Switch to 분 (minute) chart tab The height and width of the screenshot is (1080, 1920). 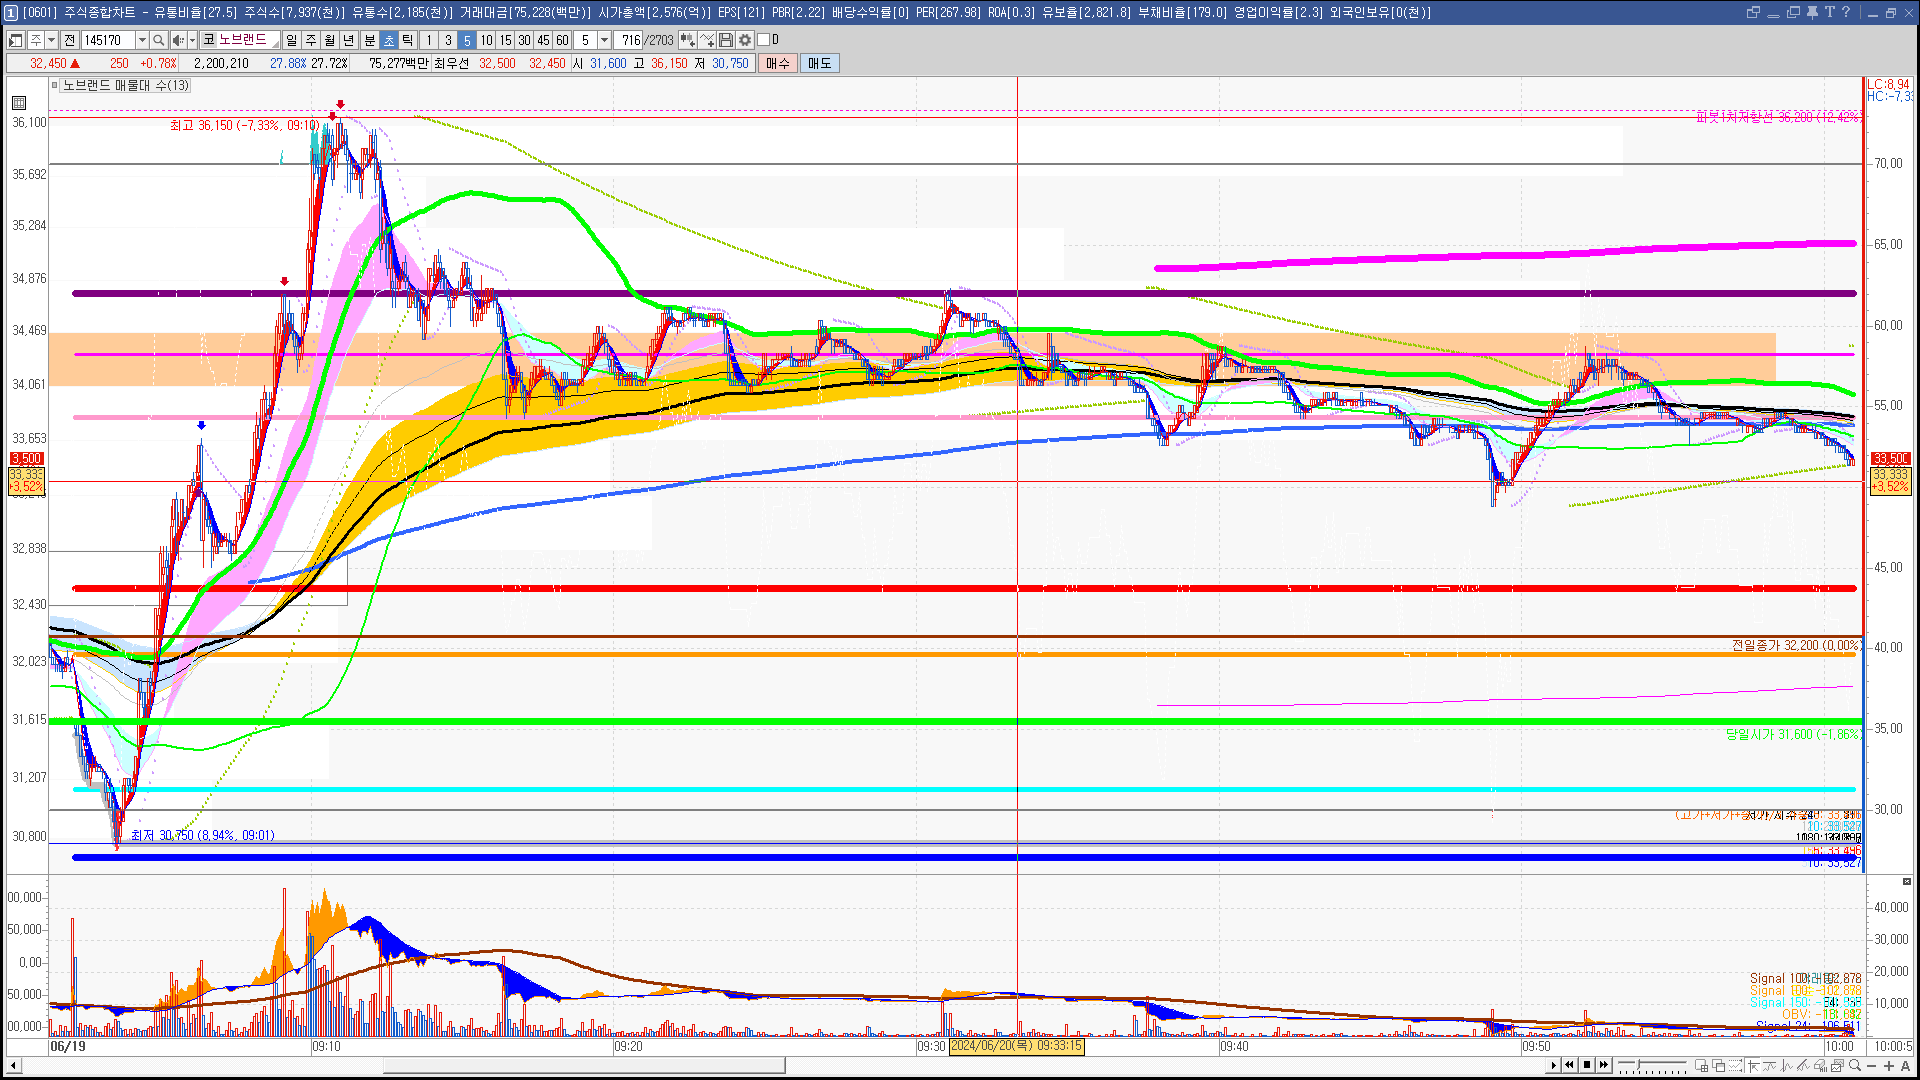pos(369,40)
